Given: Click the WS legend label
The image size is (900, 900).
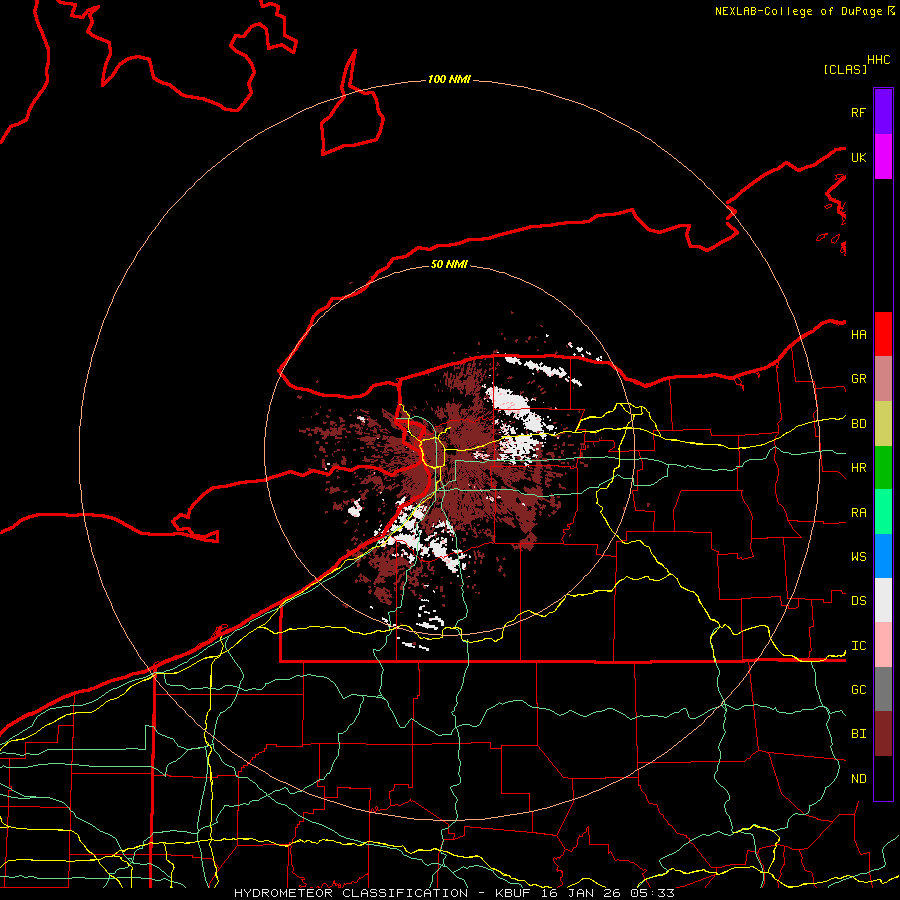Looking at the screenshot, I should click(x=858, y=556).
